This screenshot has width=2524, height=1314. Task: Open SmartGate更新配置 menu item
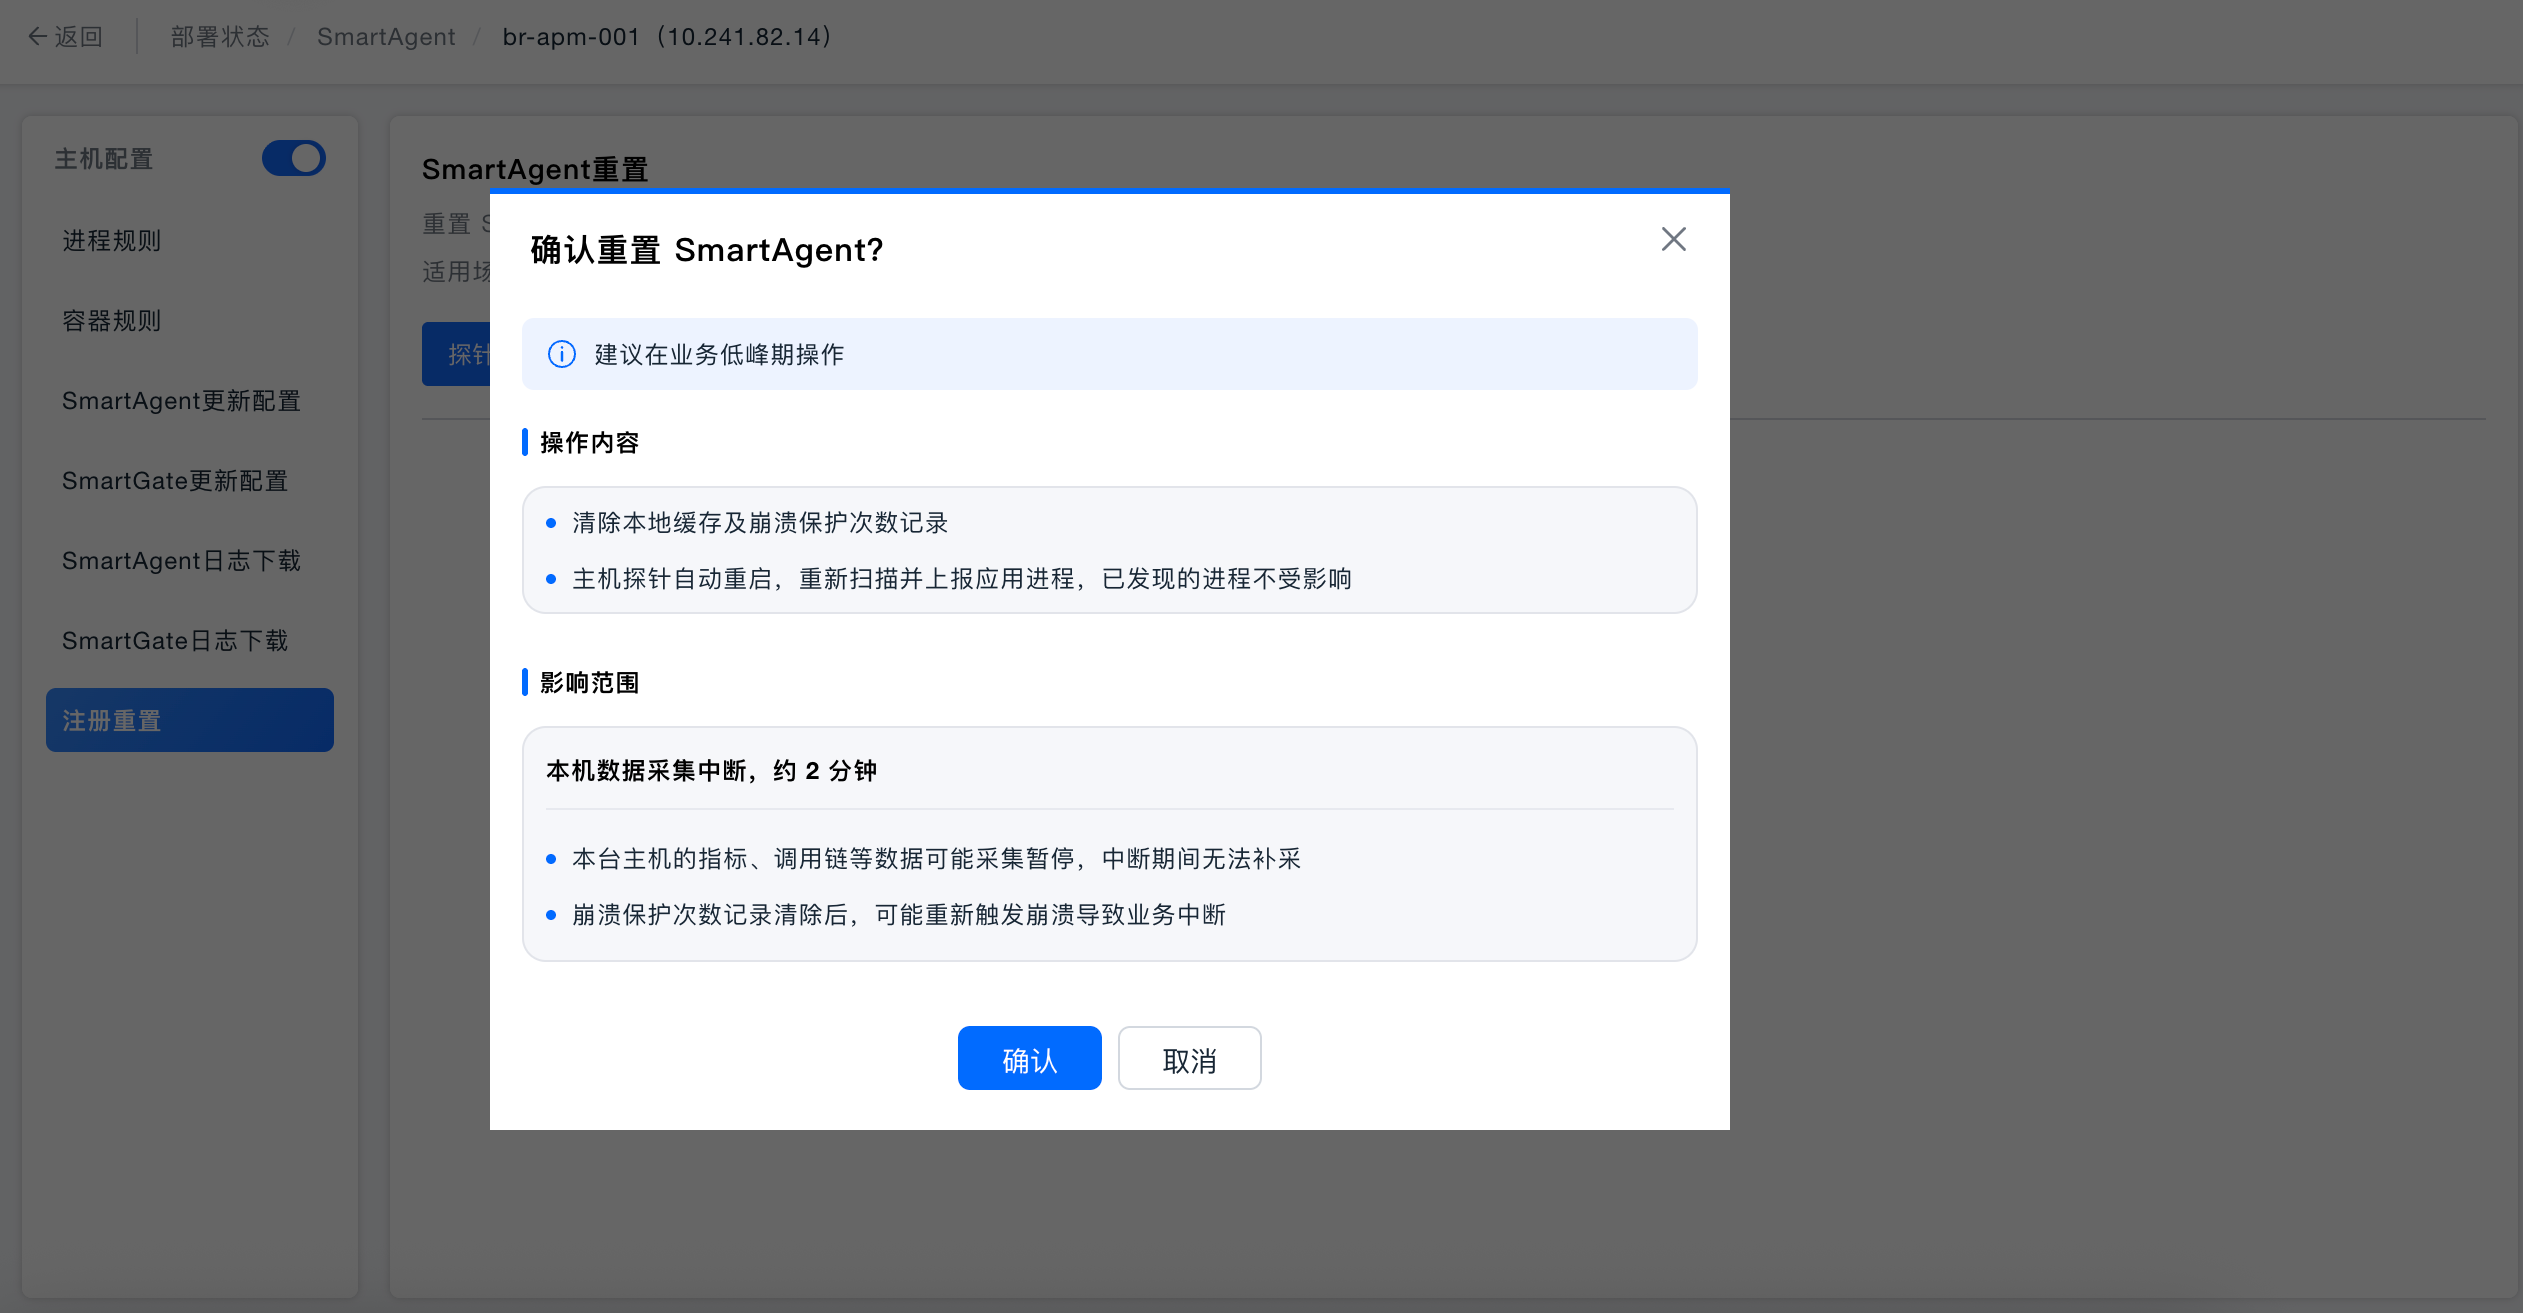coord(190,480)
